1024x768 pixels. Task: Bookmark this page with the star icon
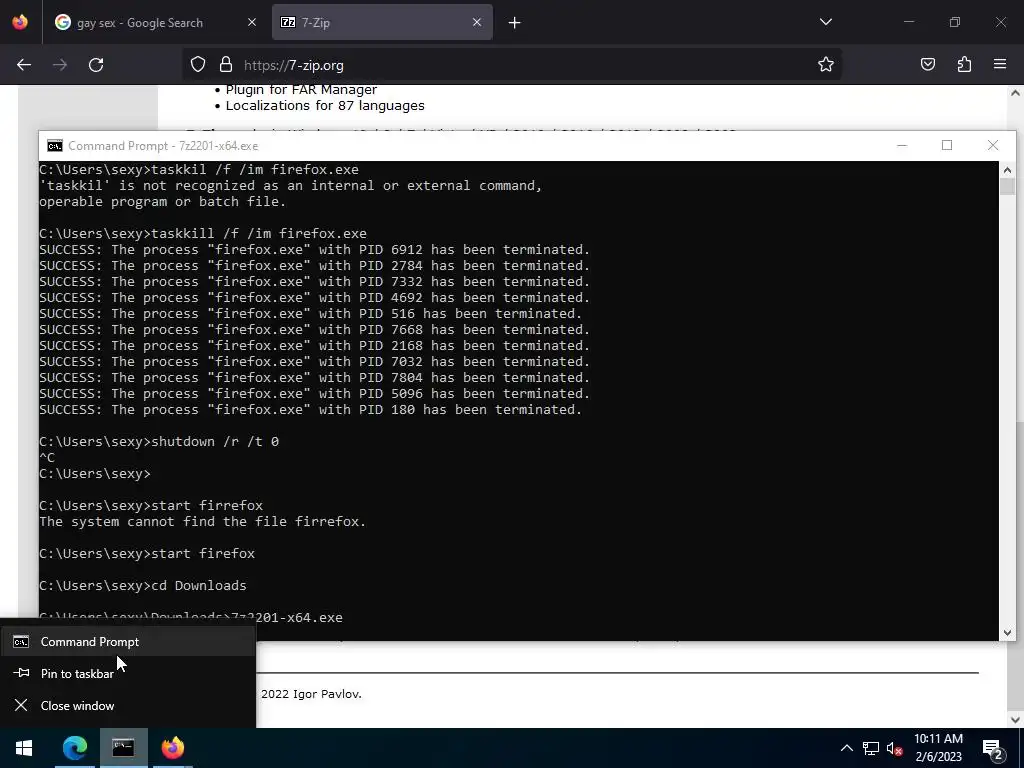[x=825, y=64]
